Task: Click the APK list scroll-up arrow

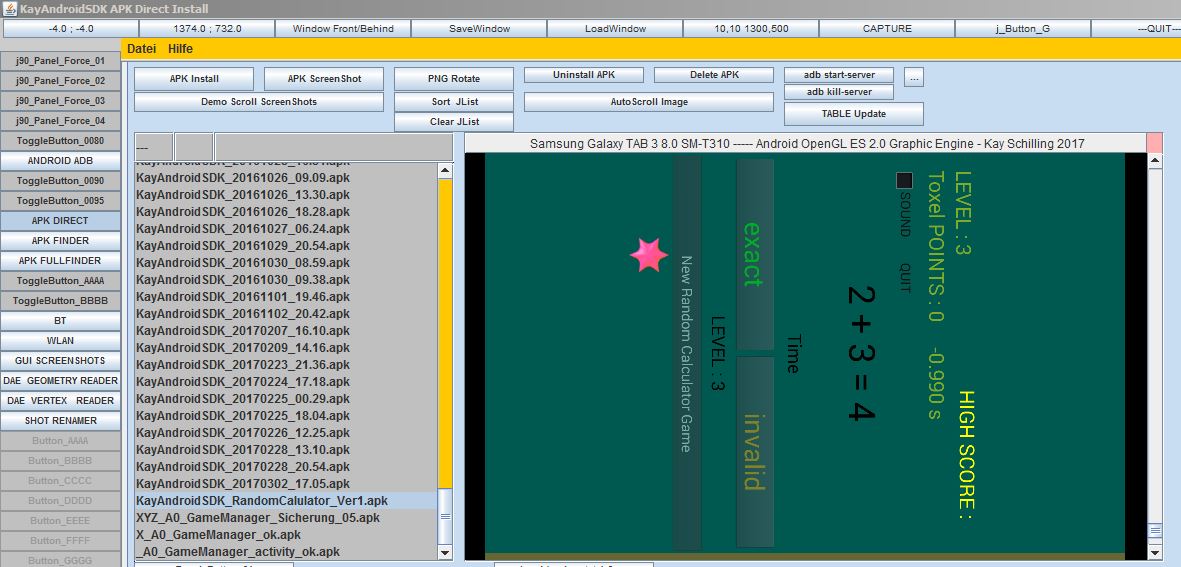Action: tap(446, 171)
